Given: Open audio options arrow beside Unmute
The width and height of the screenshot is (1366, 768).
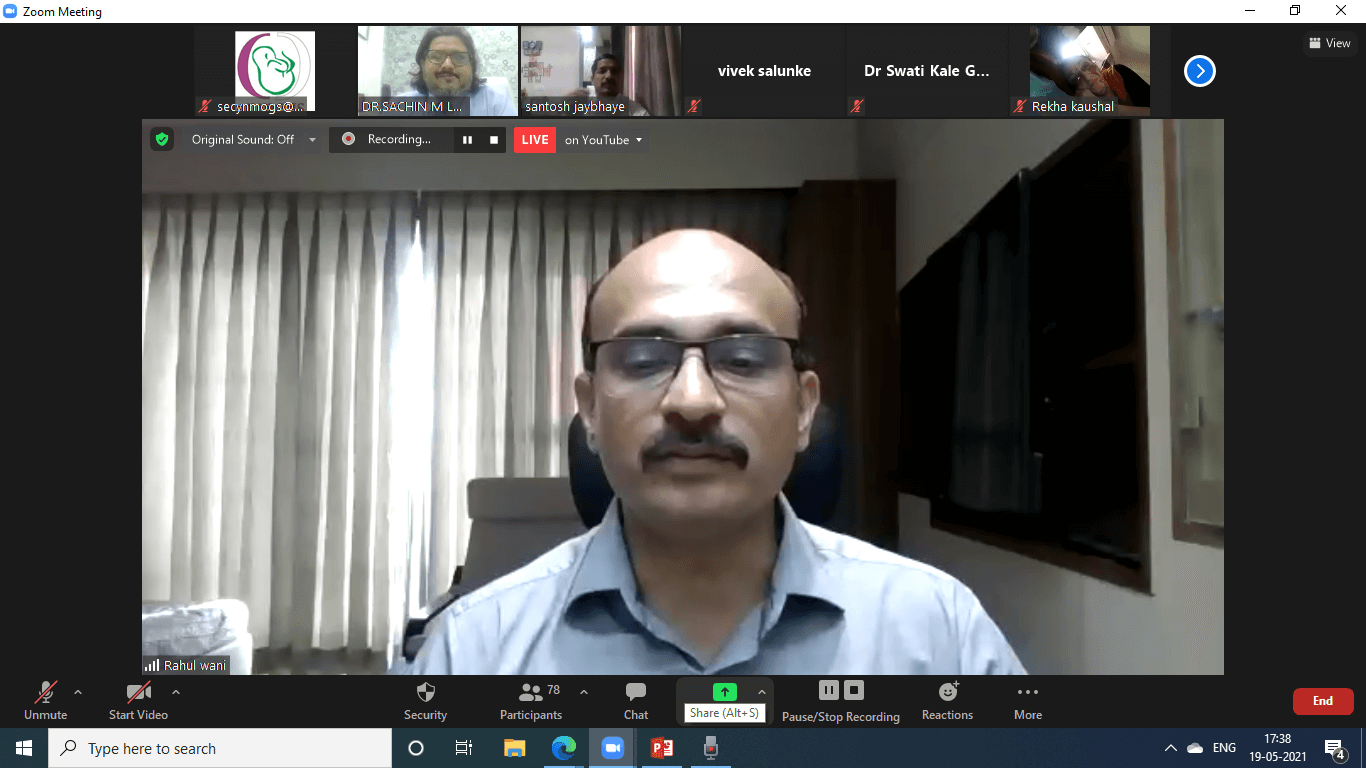Looking at the screenshot, I should click(x=78, y=692).
